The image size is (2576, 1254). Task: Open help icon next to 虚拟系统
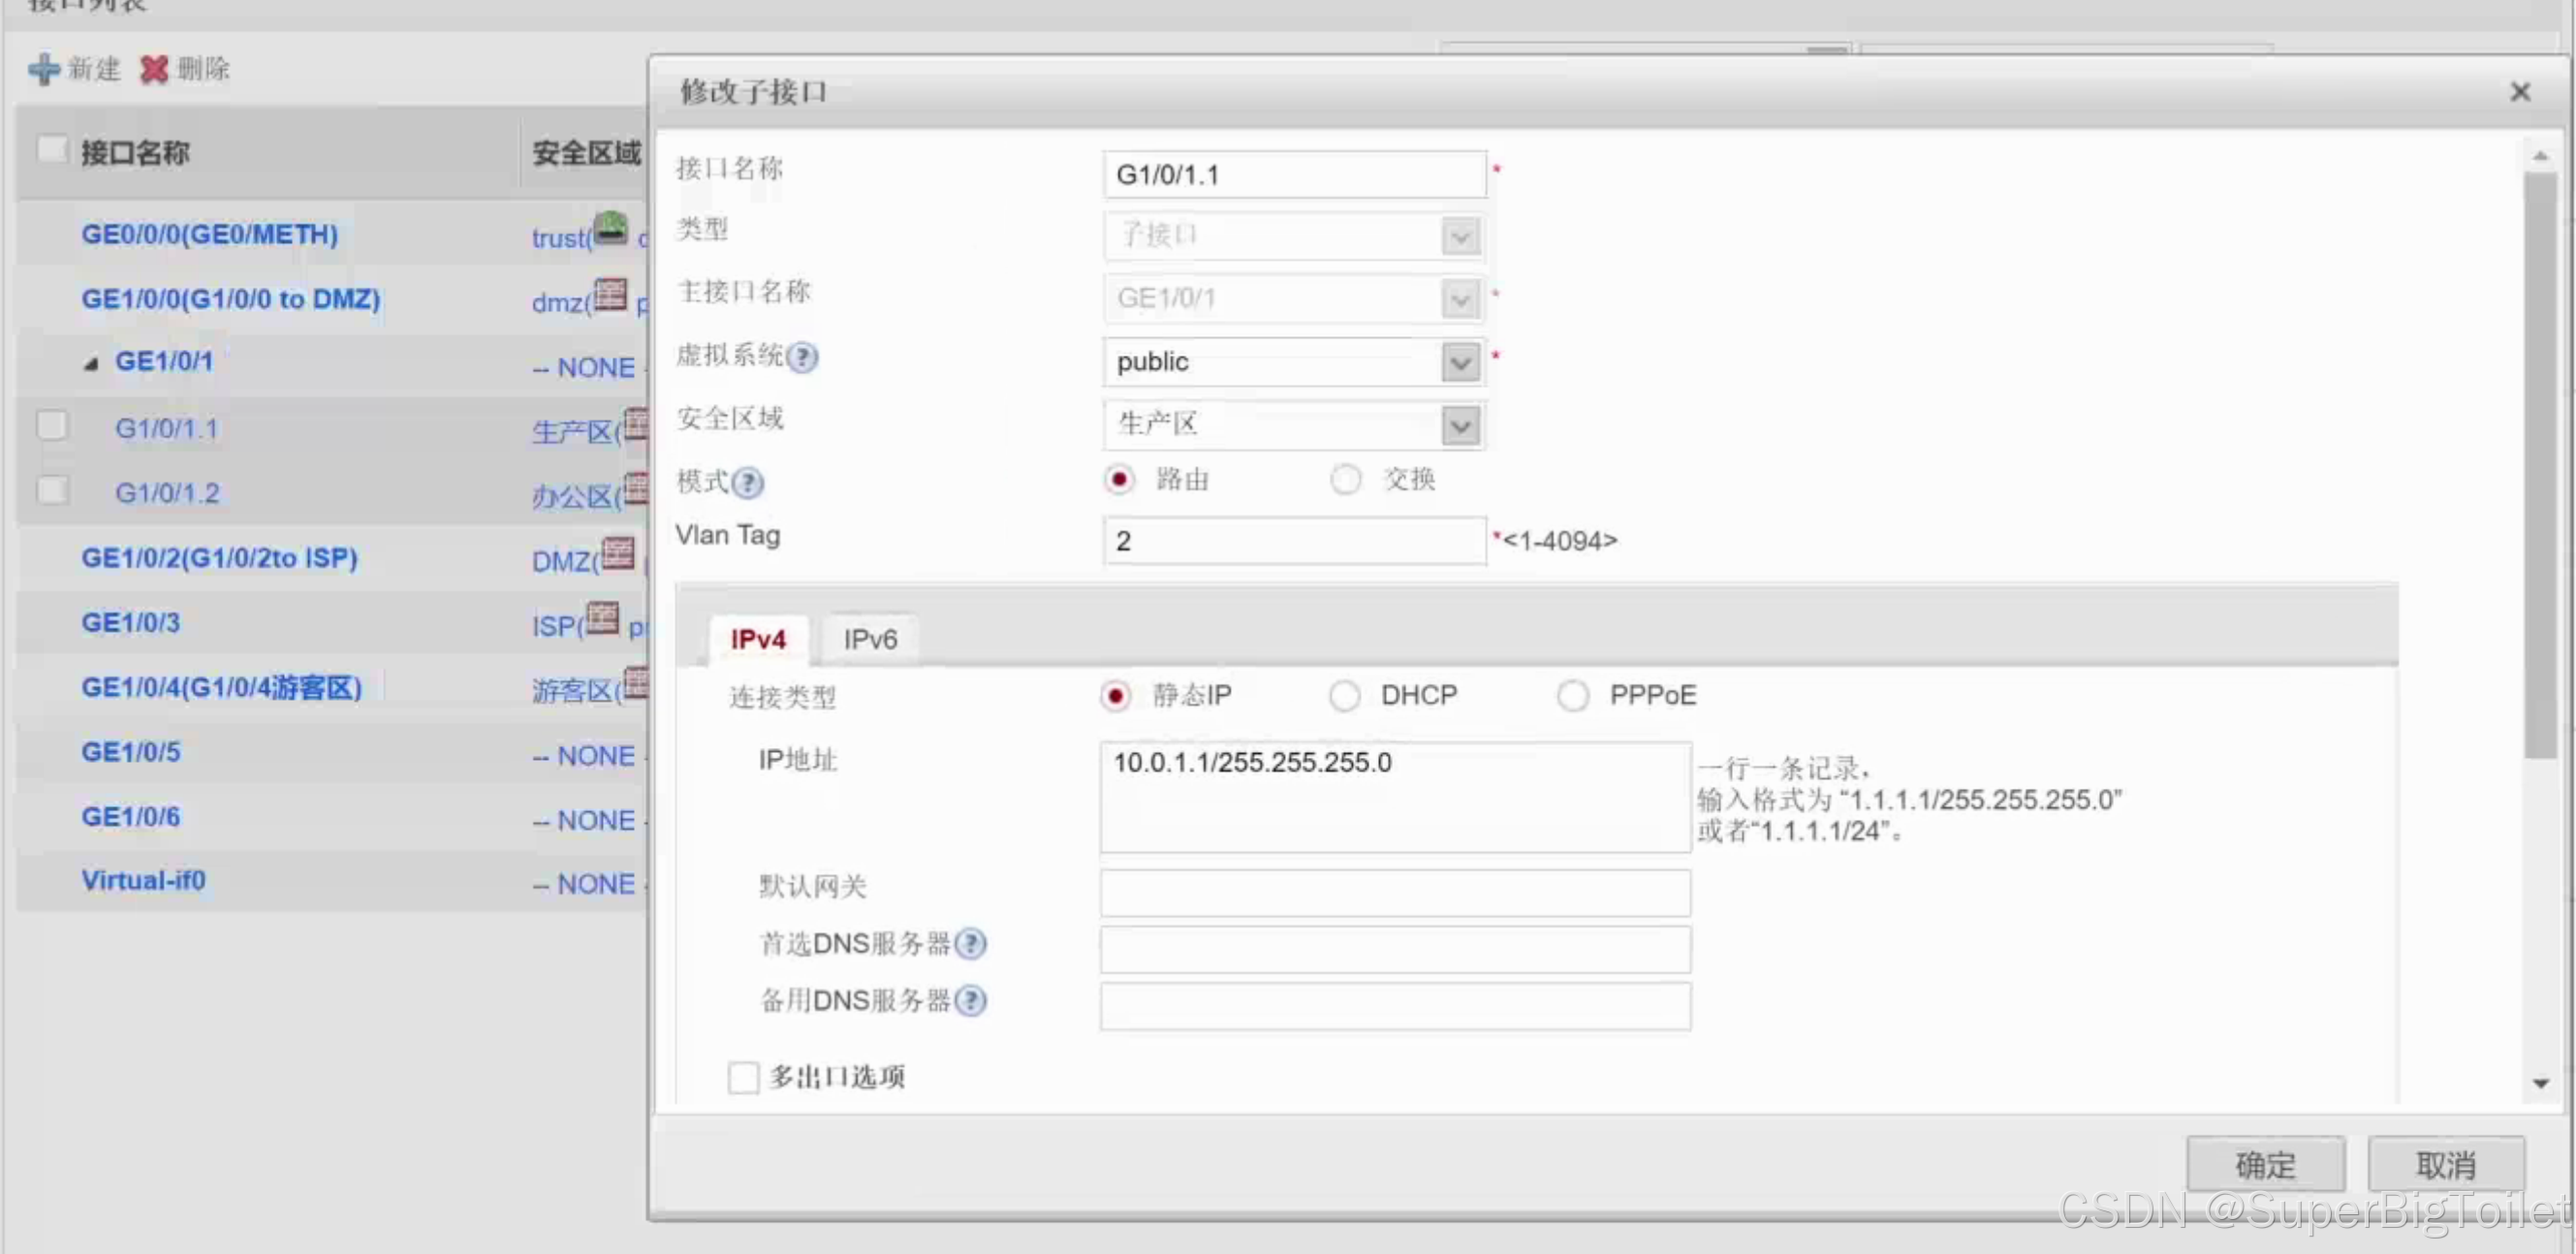tap(802, 357)
